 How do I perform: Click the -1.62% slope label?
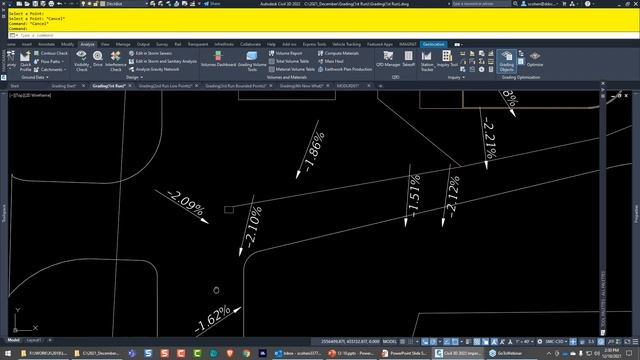213,318
